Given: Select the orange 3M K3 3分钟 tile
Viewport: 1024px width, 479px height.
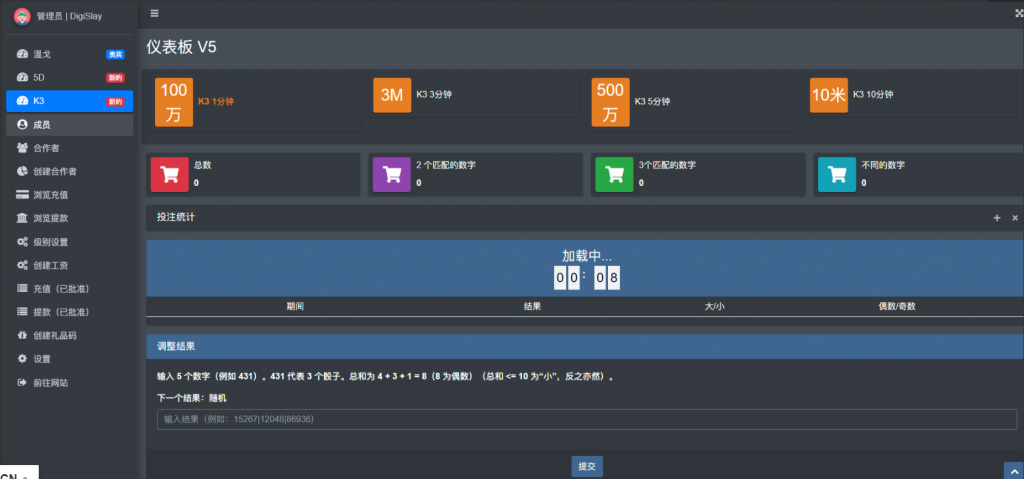Looking at the screenshot, I should (x=391, y=96).
